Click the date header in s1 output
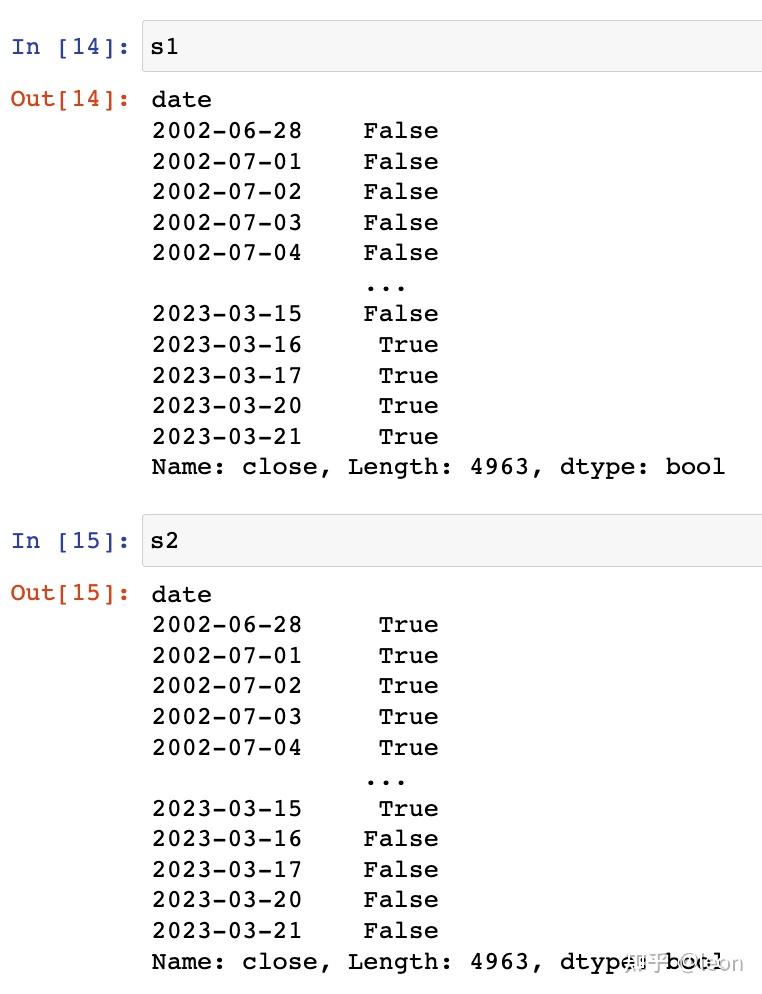The height and width of the screenshot is (994, 762). (x=182, y=100)
